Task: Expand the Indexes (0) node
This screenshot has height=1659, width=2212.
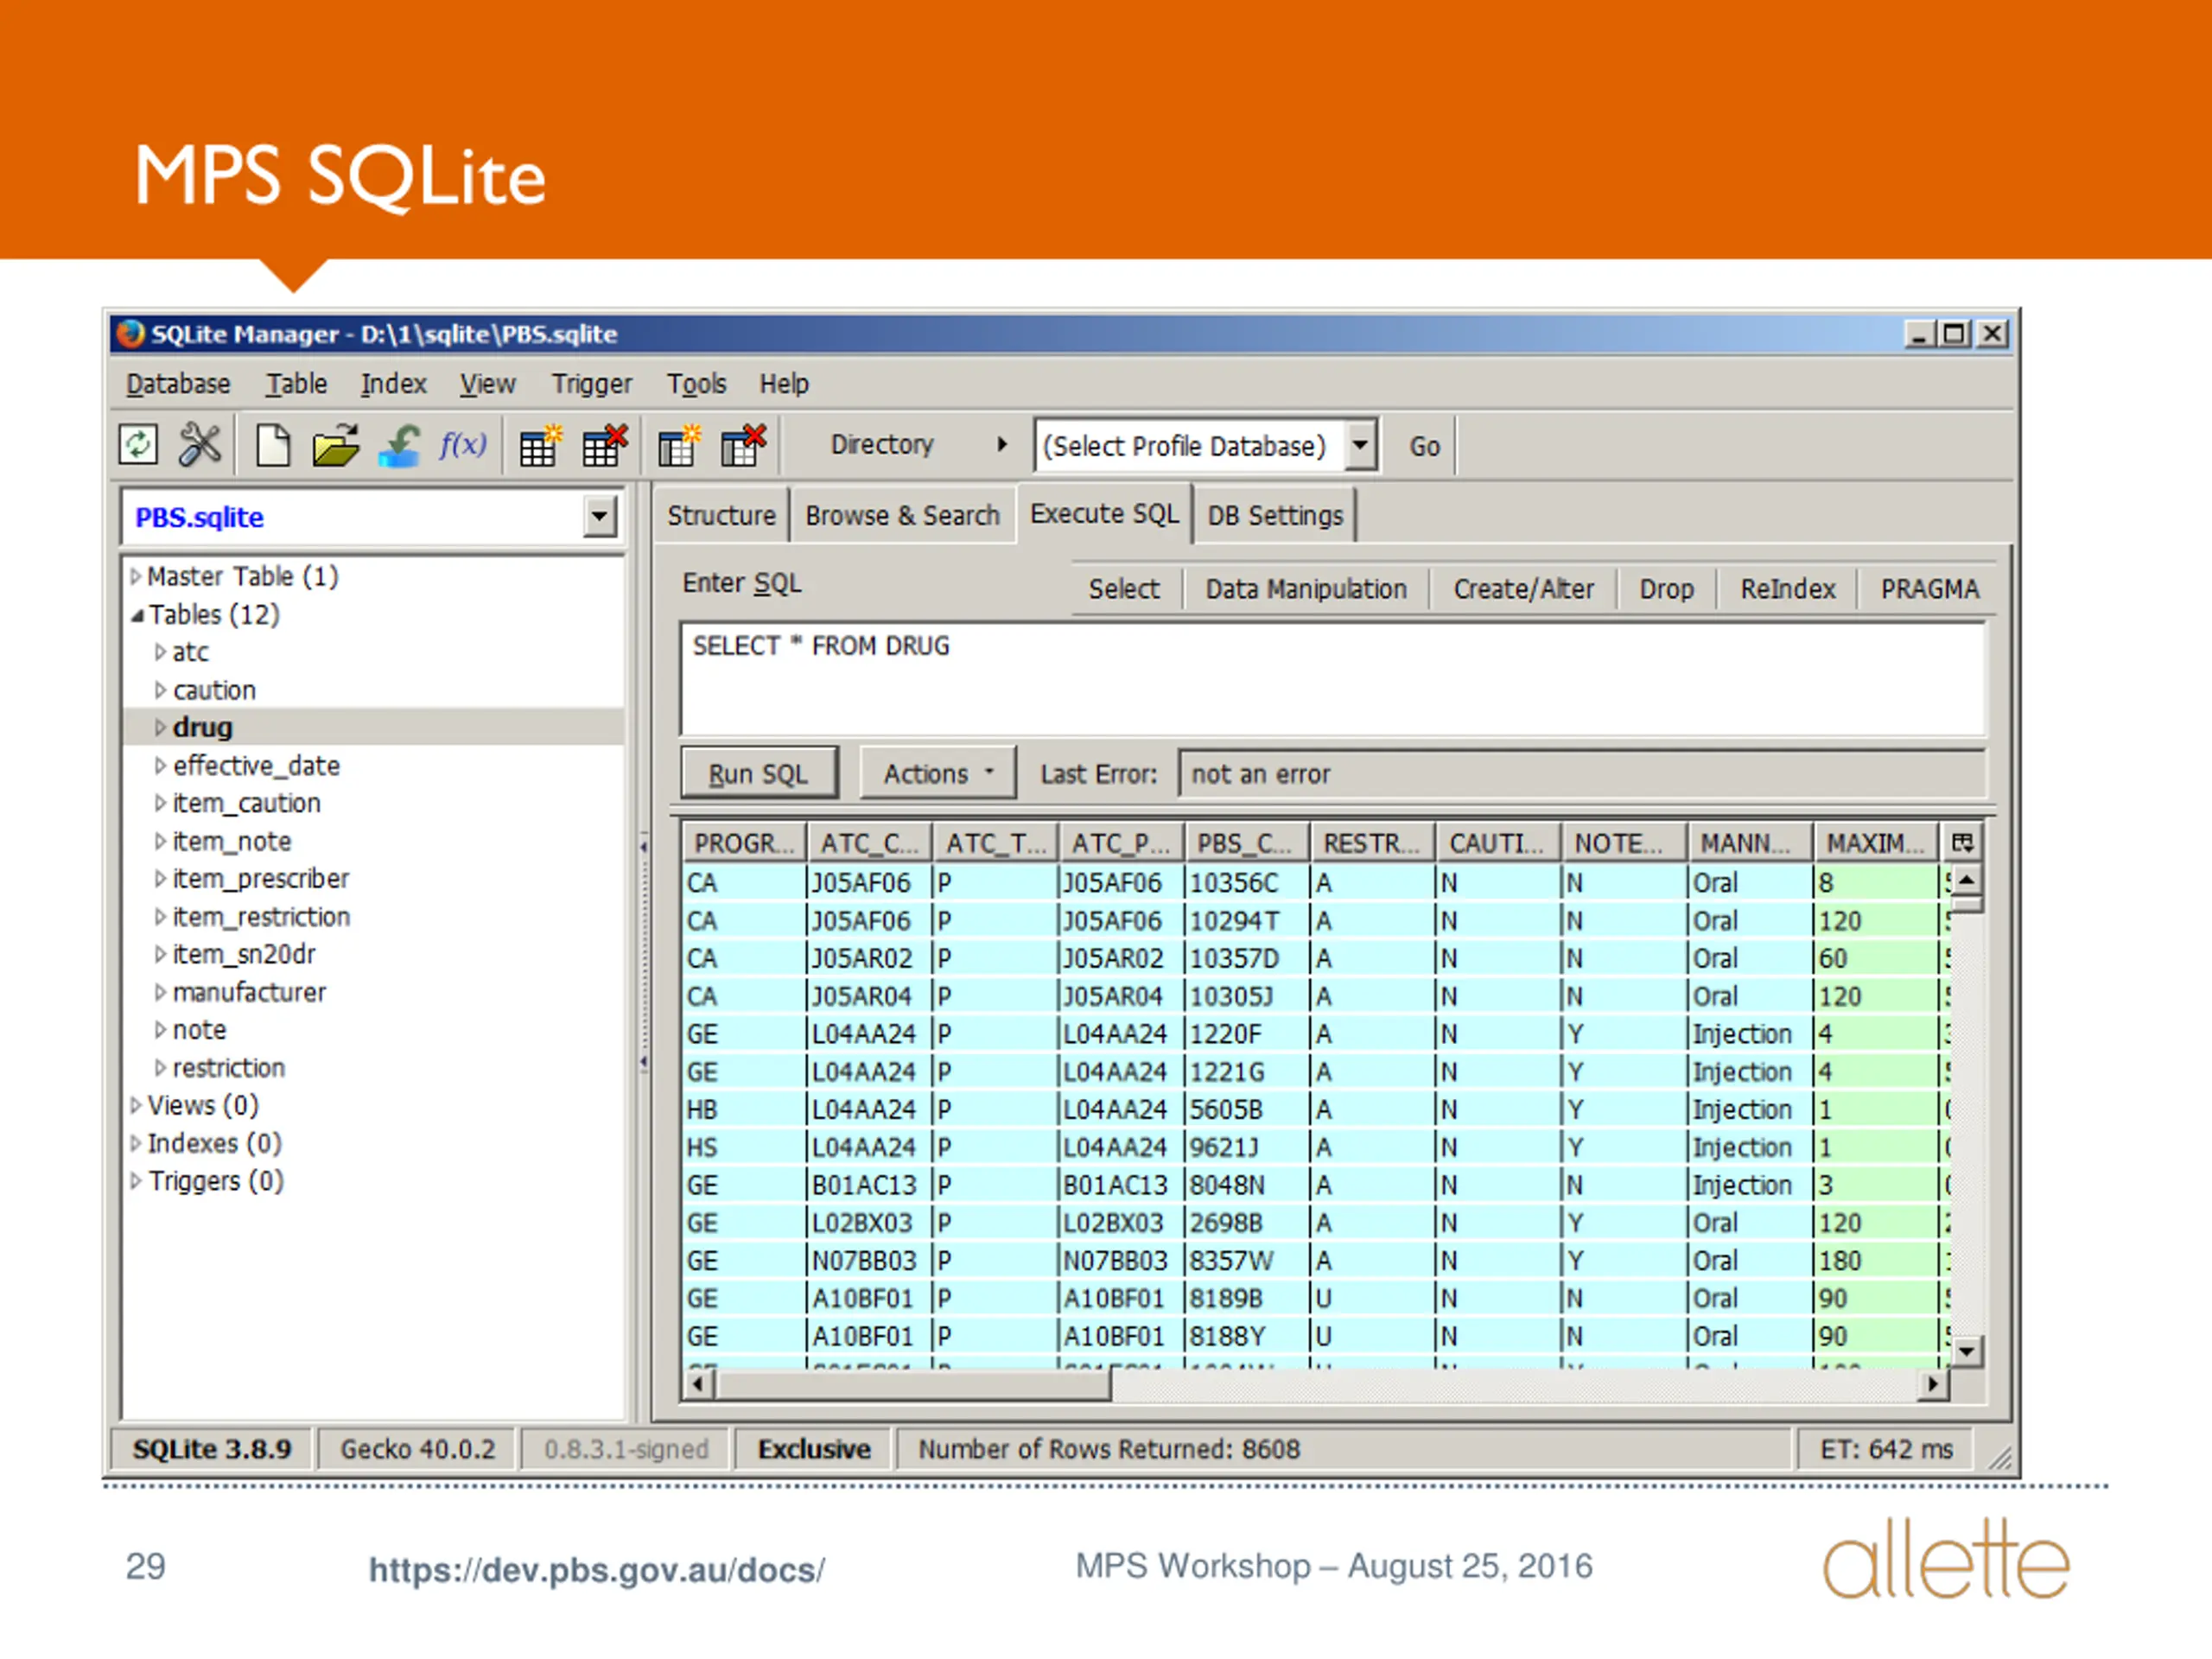Action: (136, 1143)
